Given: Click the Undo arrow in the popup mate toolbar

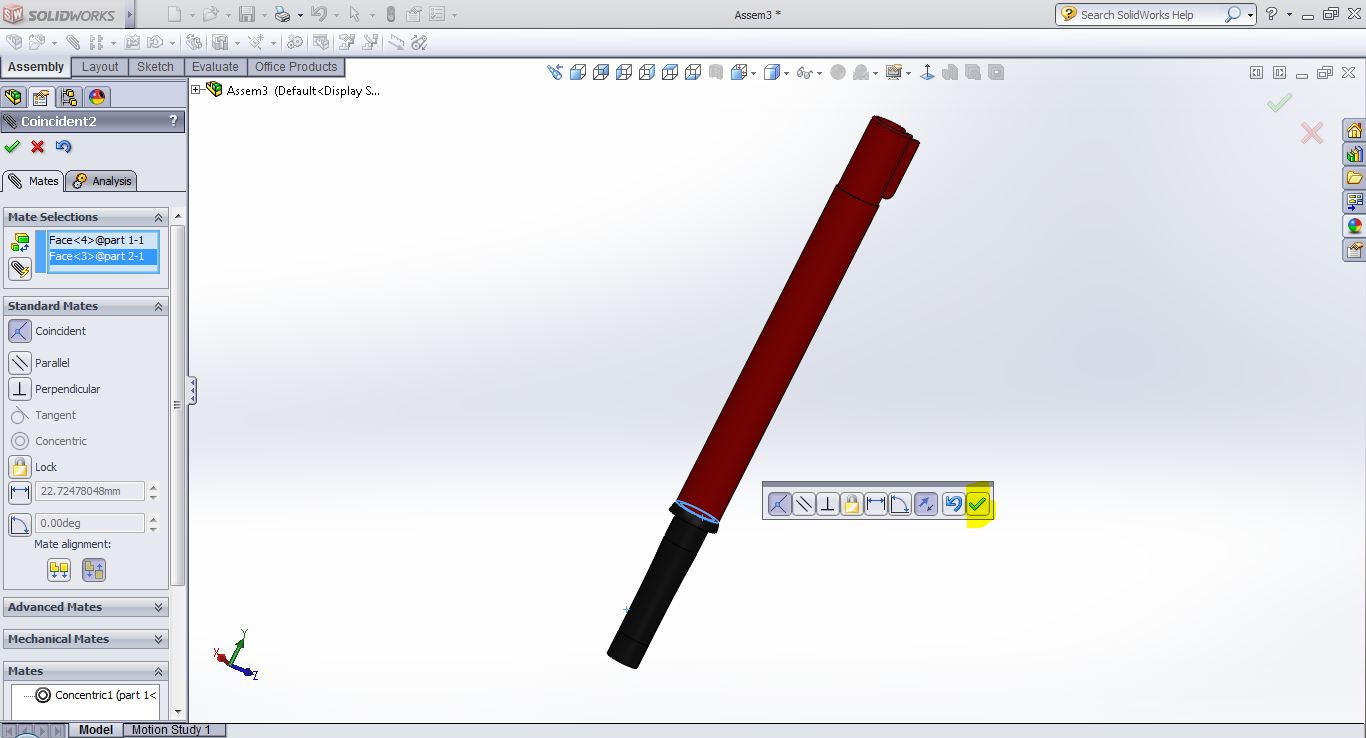Looking at the screenshot, I should point(953,505).
